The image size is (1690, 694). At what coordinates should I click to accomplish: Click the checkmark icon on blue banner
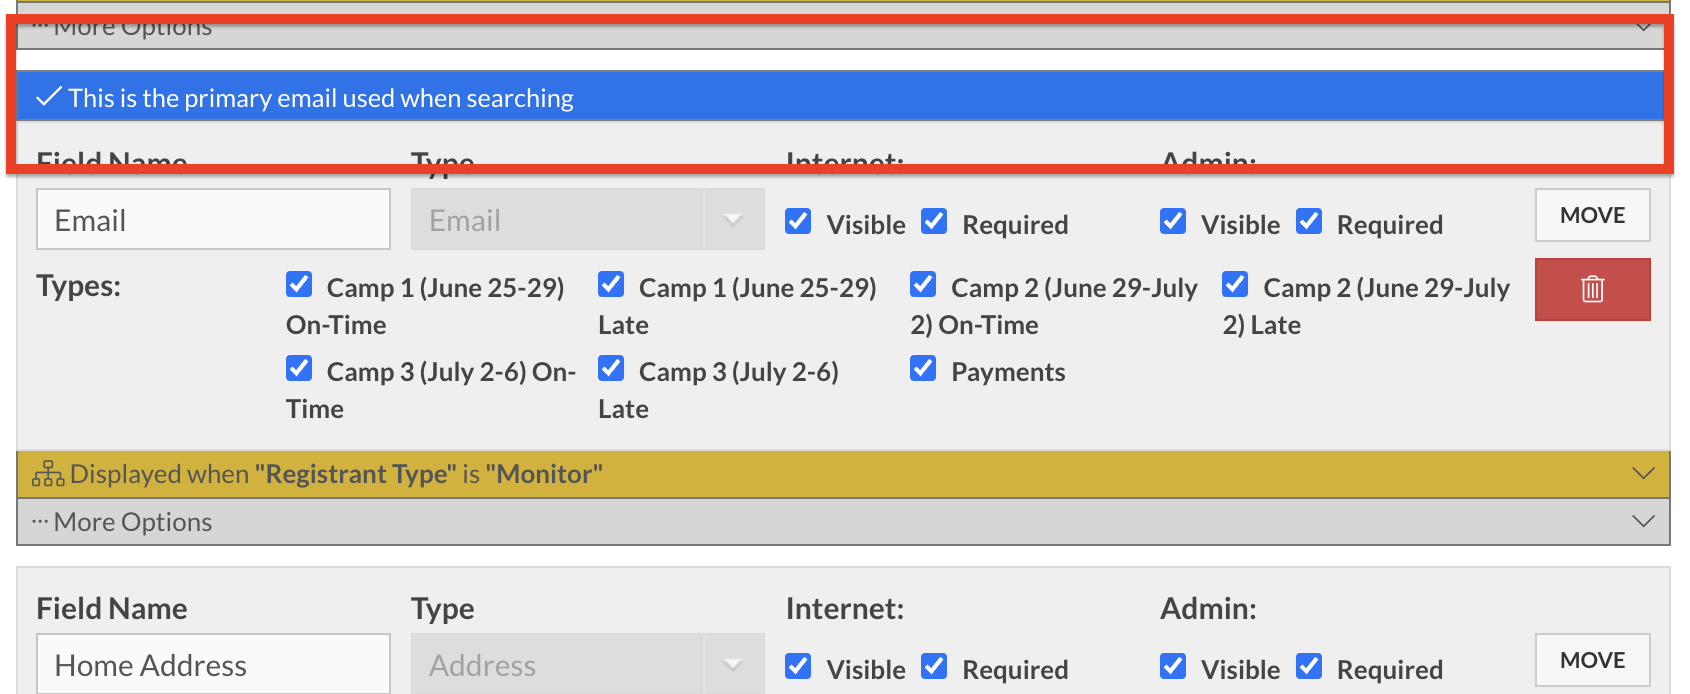coord(49,98)
